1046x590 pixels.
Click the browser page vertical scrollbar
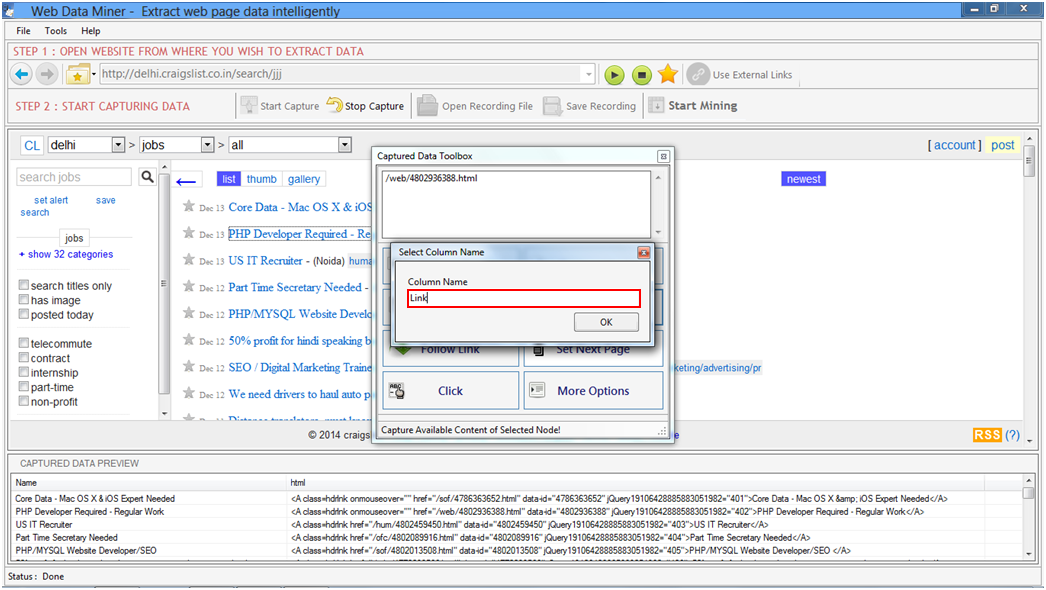(x=1029, y=288)
